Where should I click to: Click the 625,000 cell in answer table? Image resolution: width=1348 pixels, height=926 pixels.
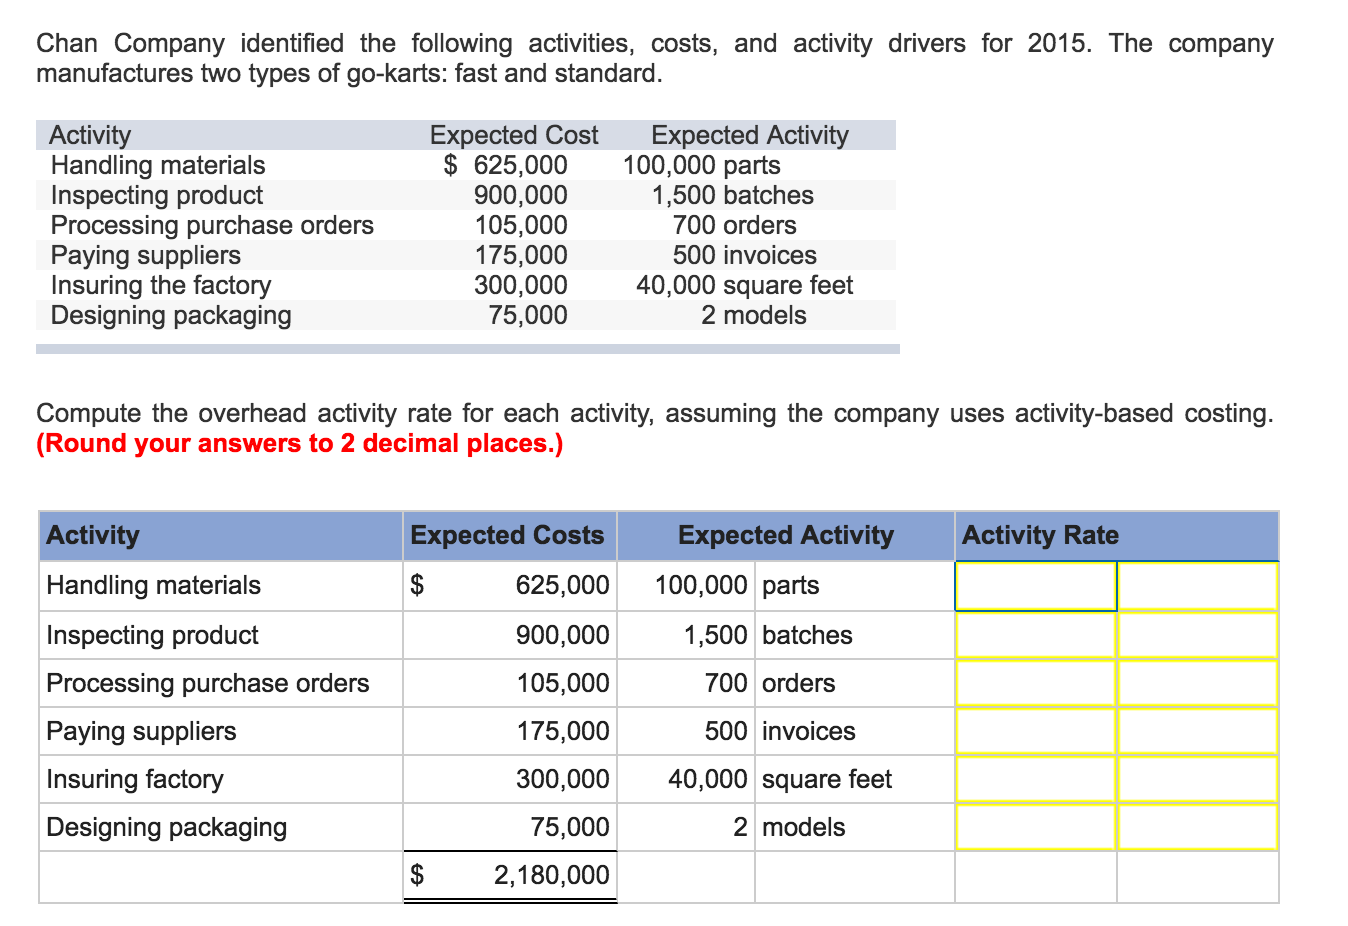pyautogui.click(x=510, y=586)
